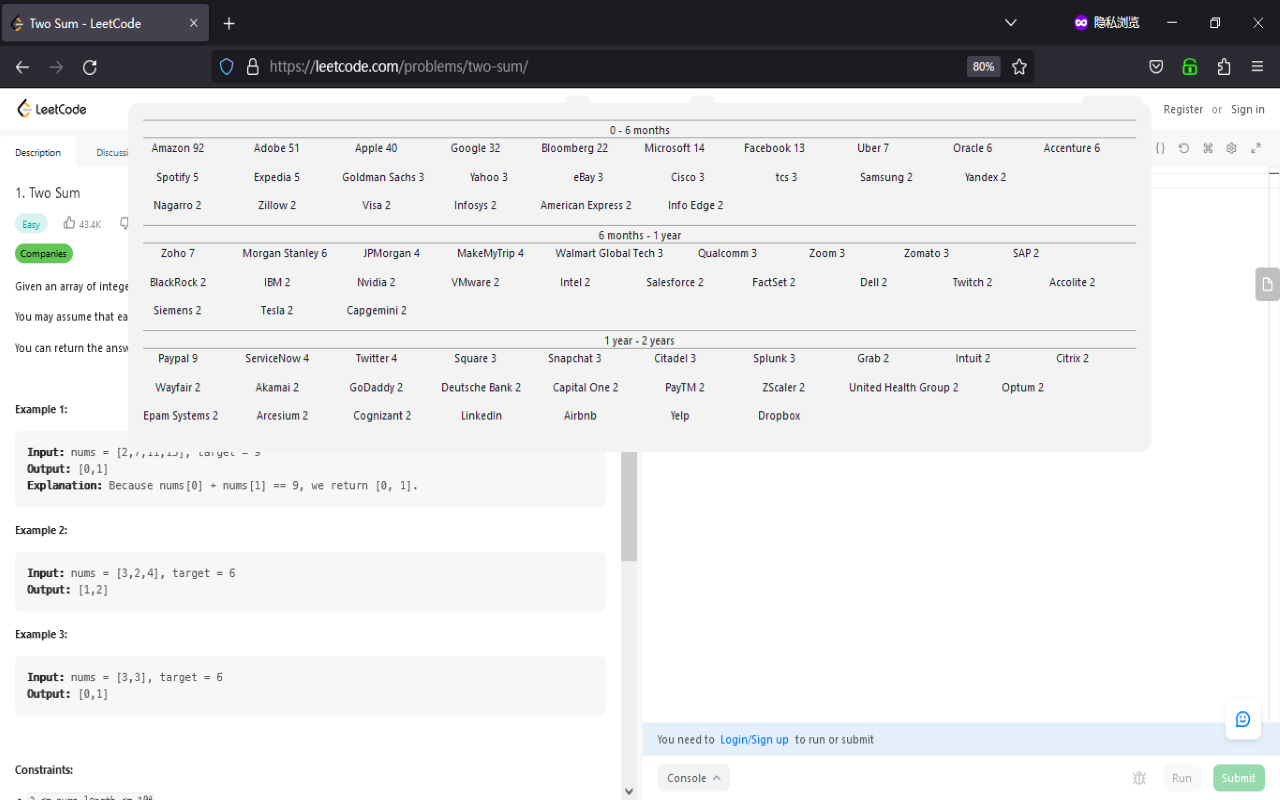Select Walmart Global Tech 3 entry
The width and height of the screenshot is (1280, 800).
[x=609, y=253]
